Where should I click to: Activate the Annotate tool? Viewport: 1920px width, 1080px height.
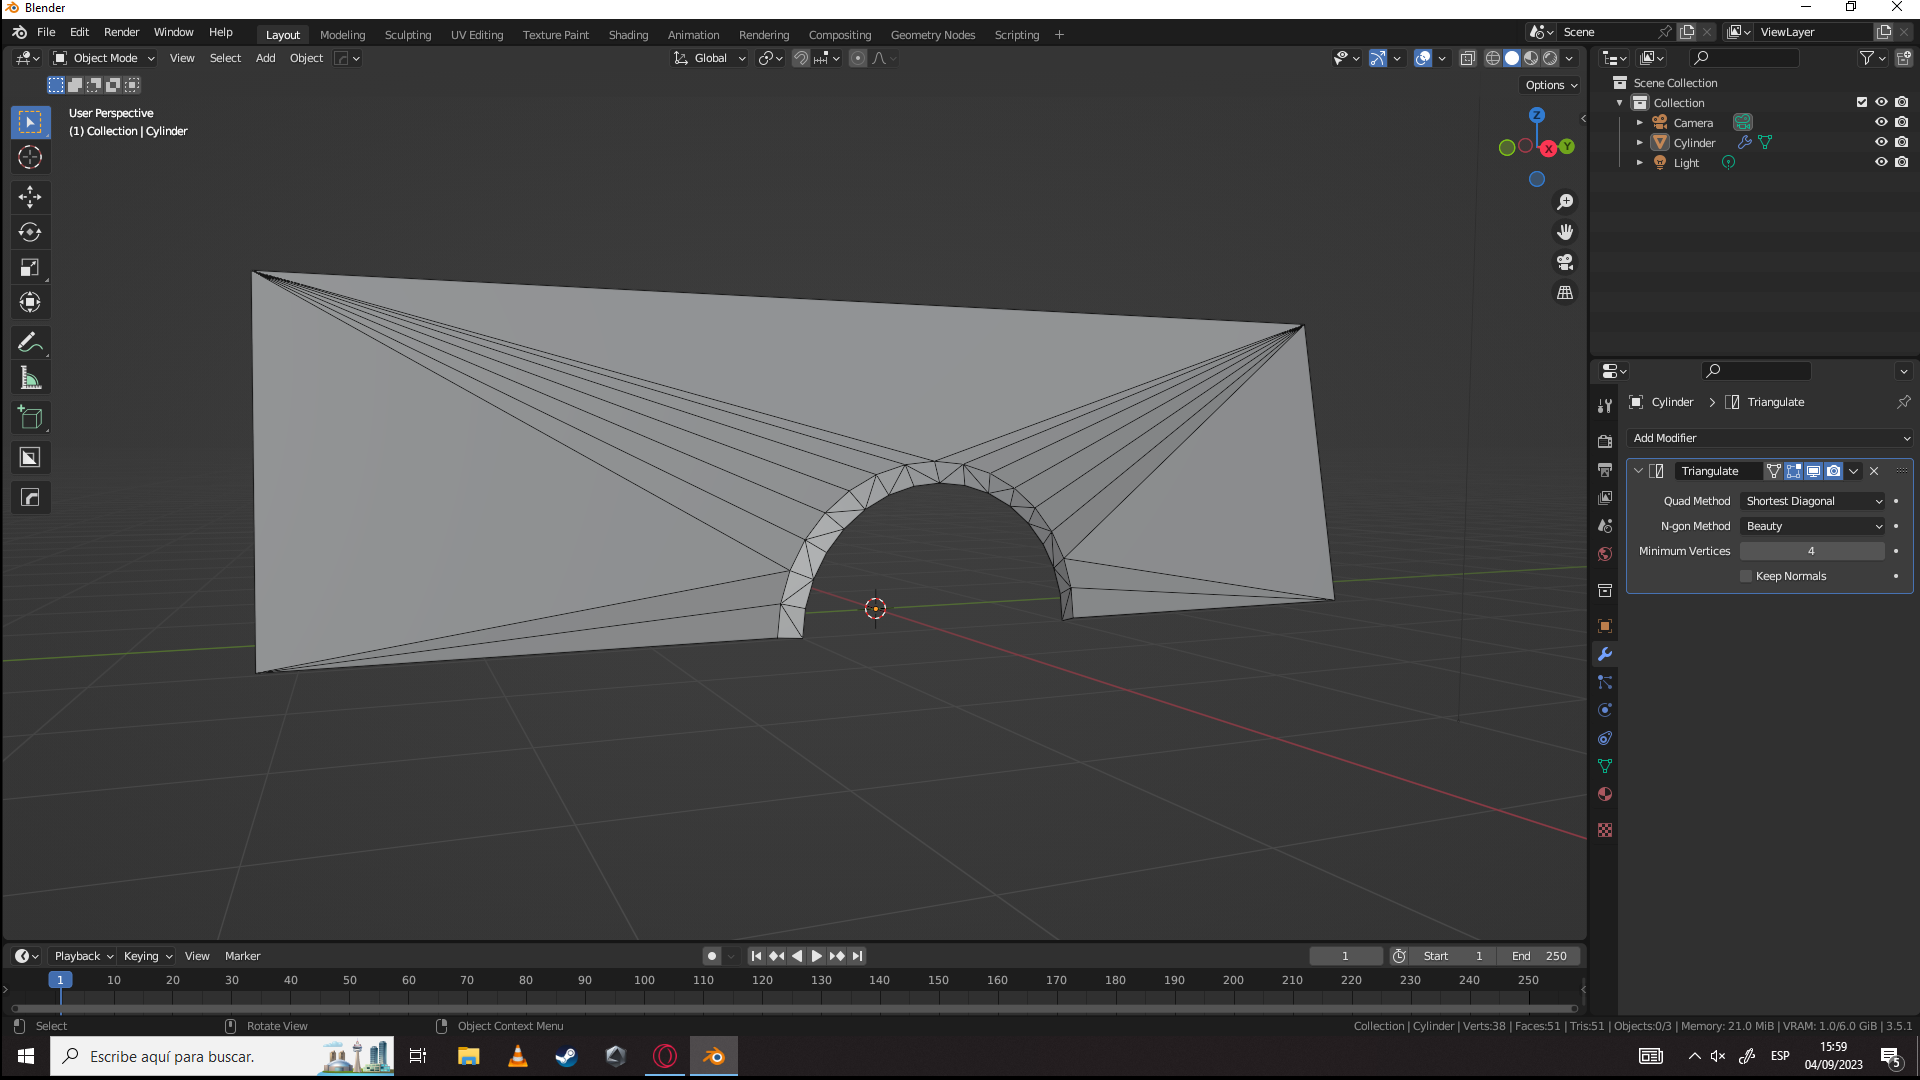pos(30,343)
